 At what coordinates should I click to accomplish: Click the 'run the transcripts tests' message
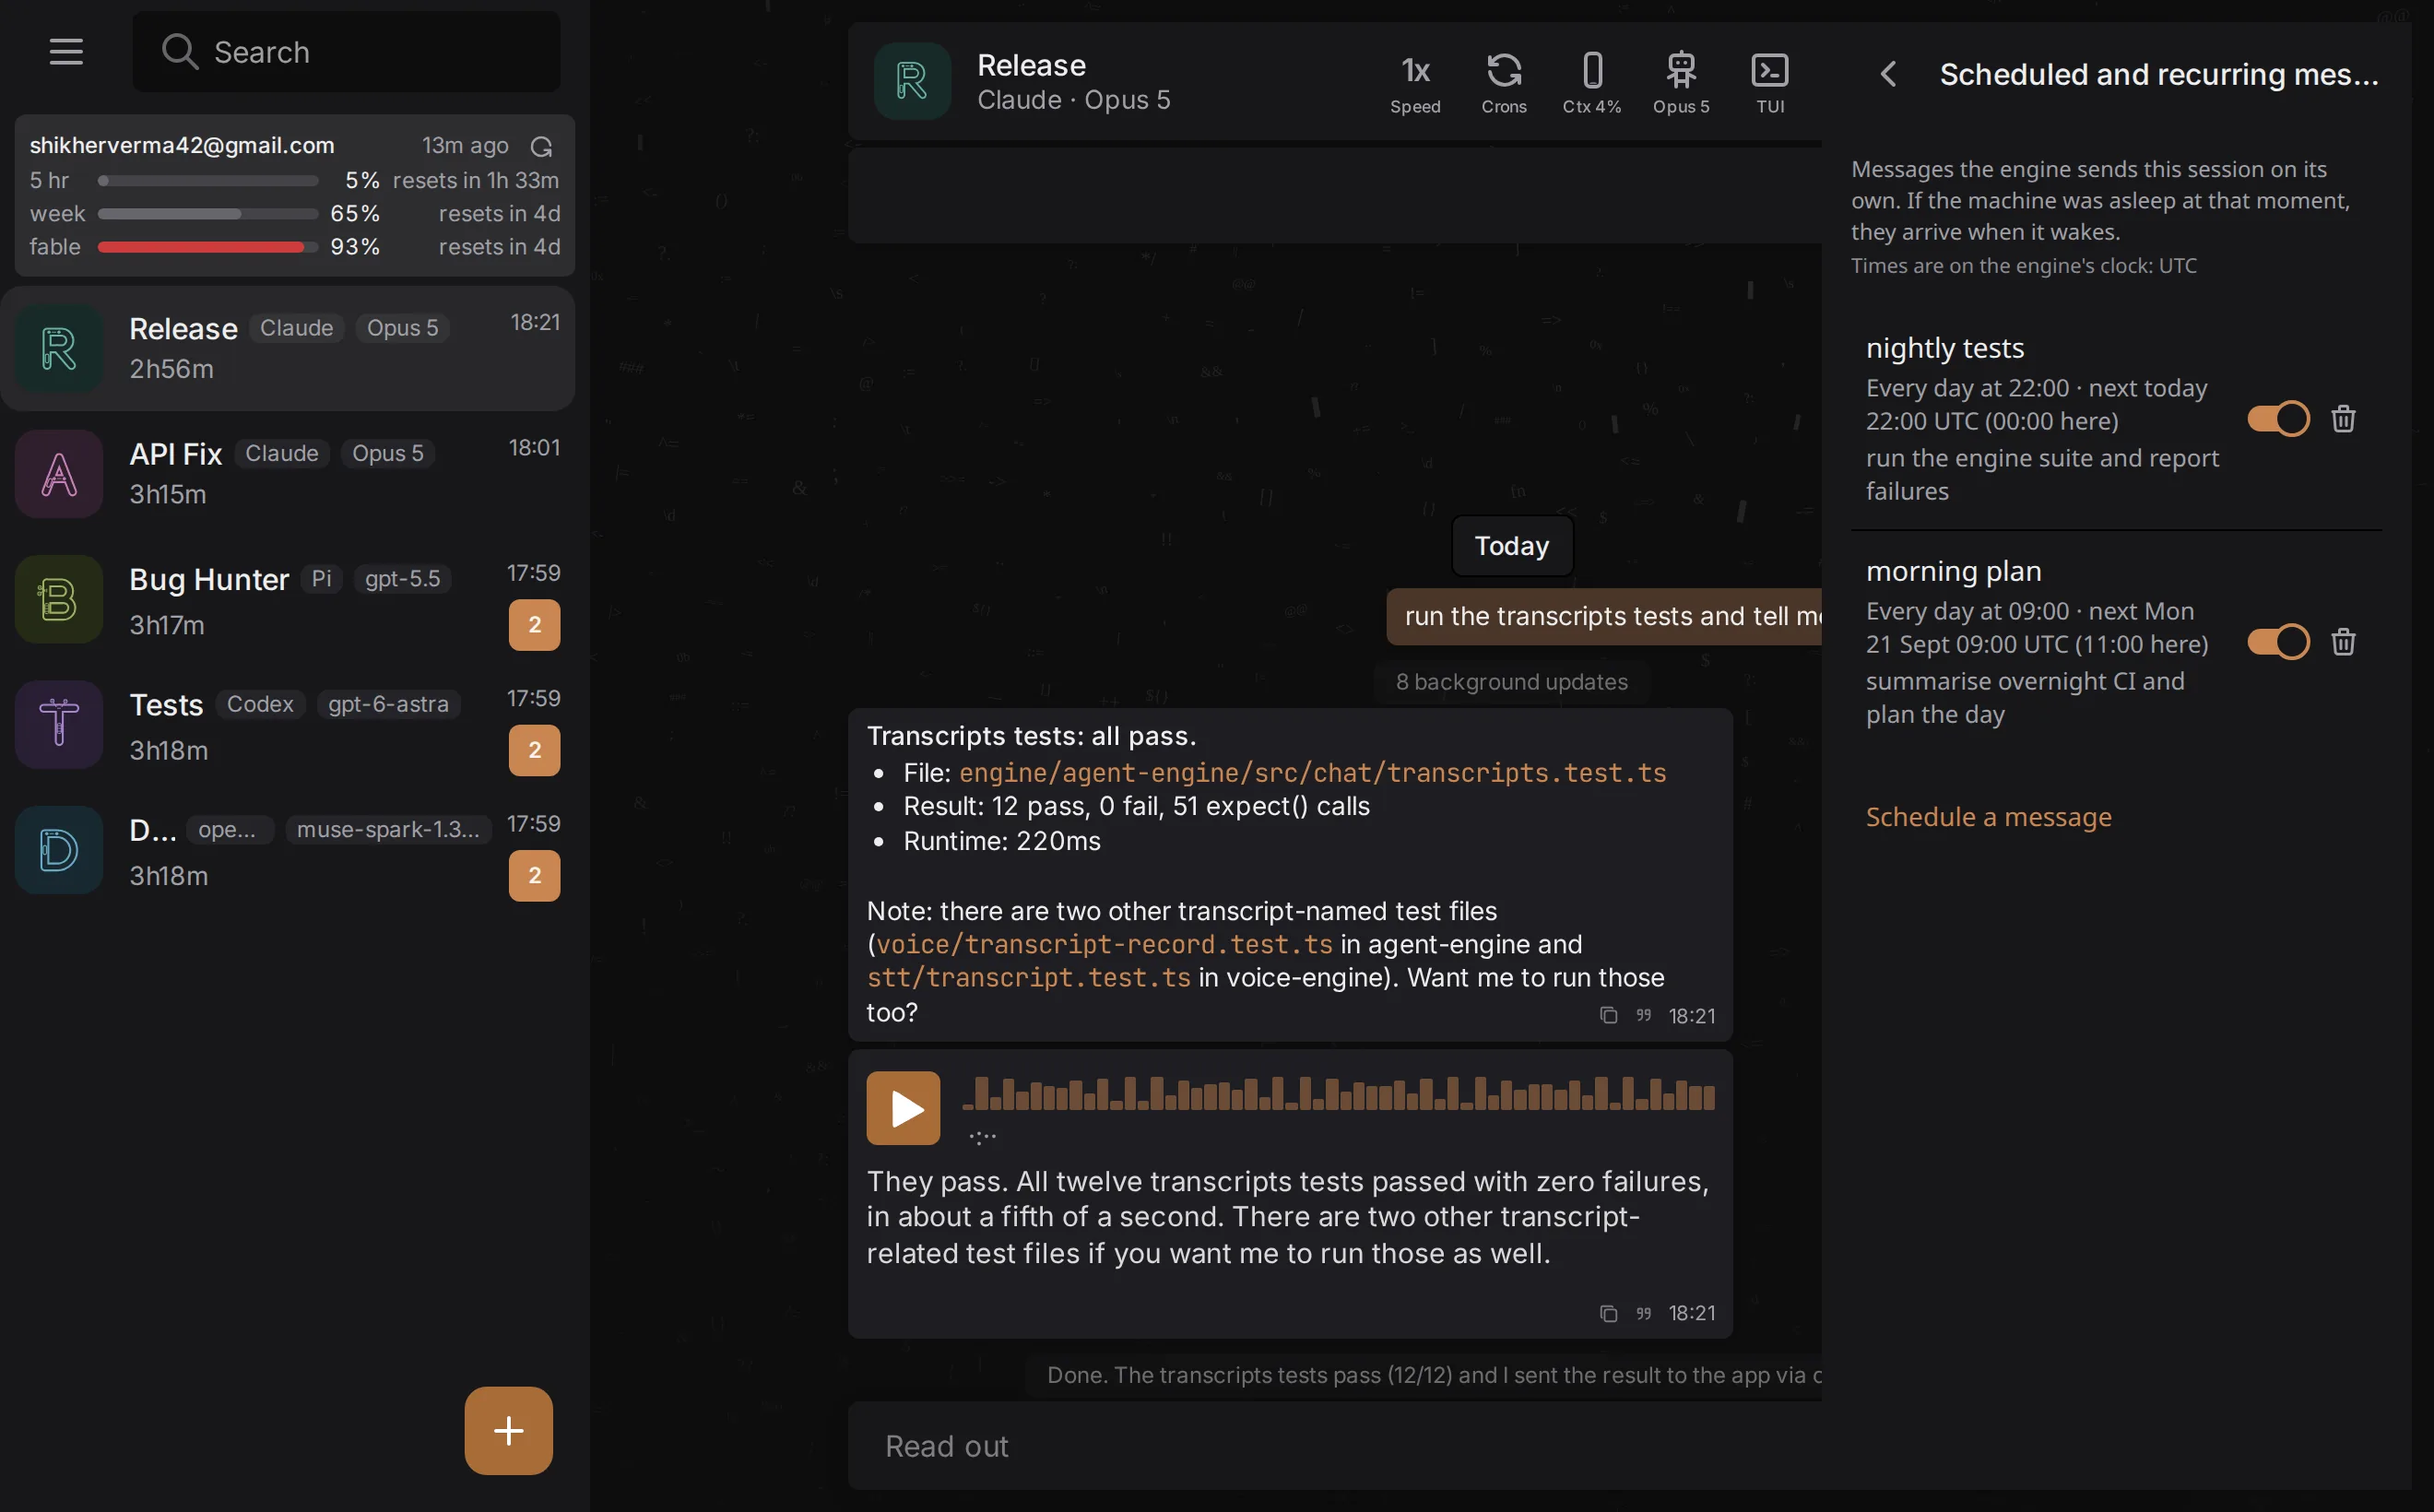[x=1604, y=616]
